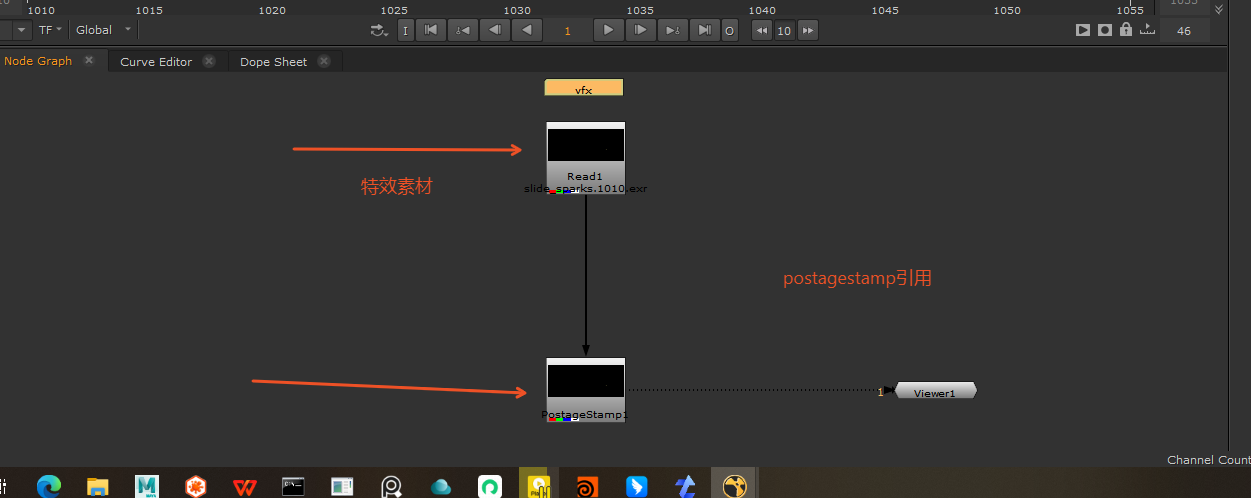The image size is (1251, 498).
Task: Jump to the last frame
Action: [x=705, y=30]
